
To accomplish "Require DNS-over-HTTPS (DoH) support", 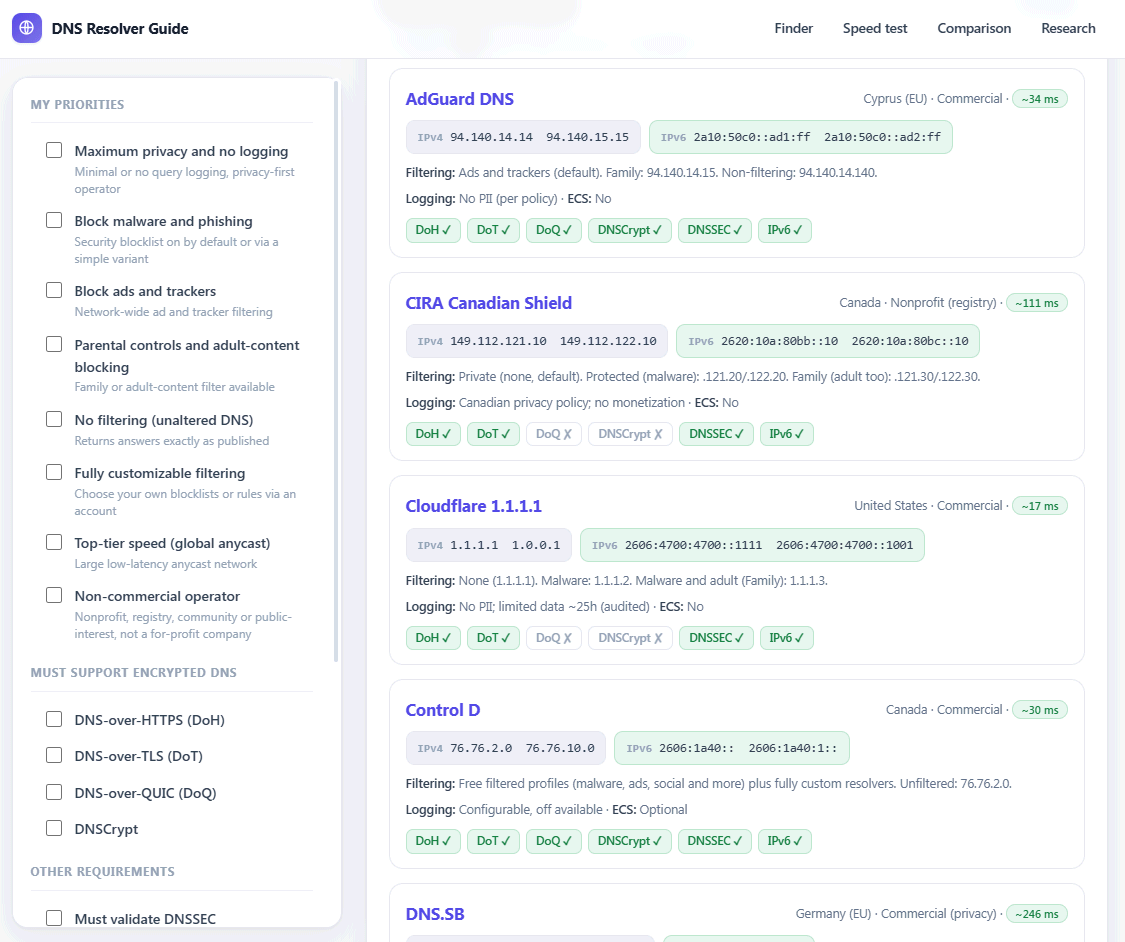I will click(54, 719).
